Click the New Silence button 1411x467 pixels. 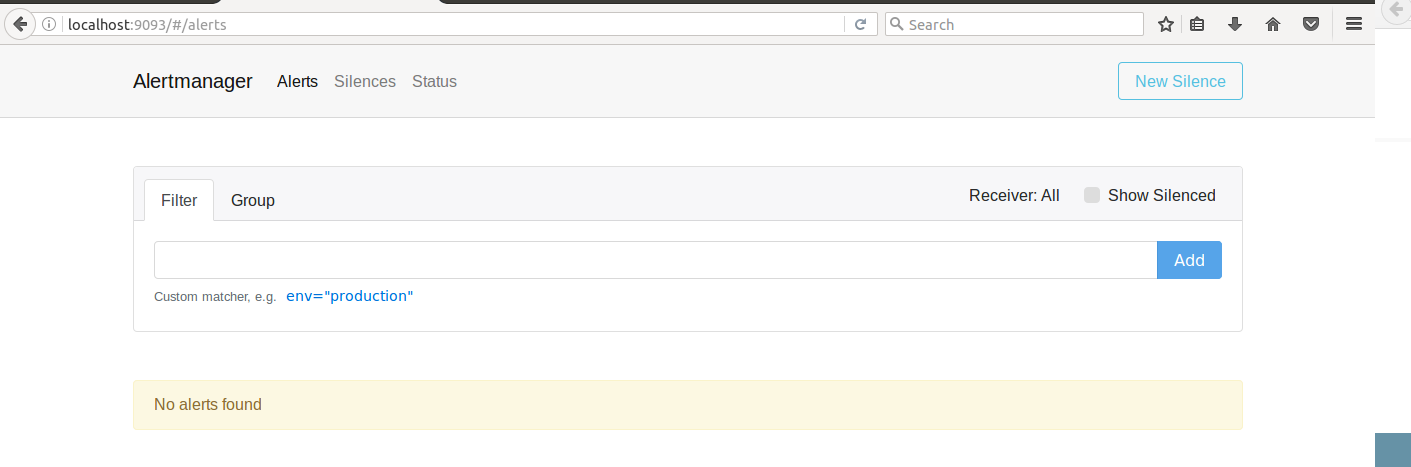pos(1180,81)
